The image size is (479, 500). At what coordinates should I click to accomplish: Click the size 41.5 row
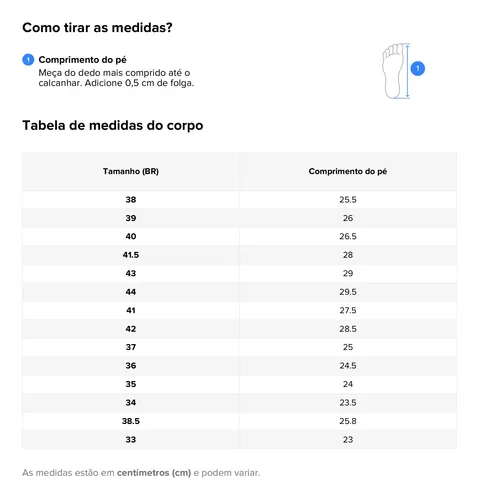coord(239,255)
